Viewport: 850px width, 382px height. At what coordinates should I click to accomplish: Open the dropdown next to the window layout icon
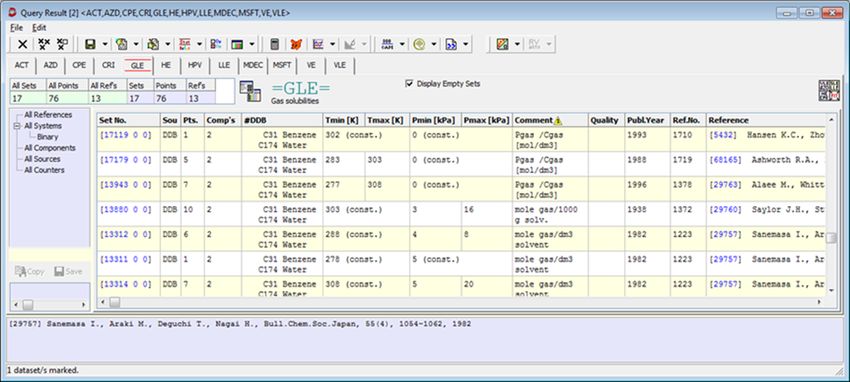coord(252,44)
